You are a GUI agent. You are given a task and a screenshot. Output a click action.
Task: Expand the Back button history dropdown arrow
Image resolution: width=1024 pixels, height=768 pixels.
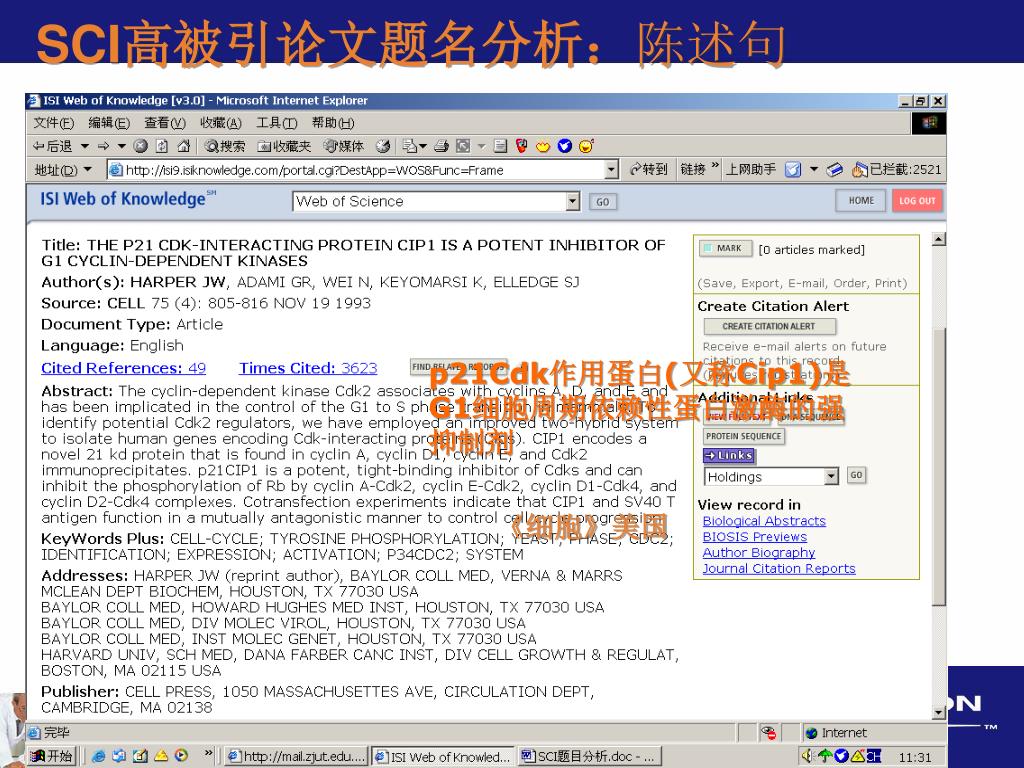pyautogui.click(x=85, y=146)
